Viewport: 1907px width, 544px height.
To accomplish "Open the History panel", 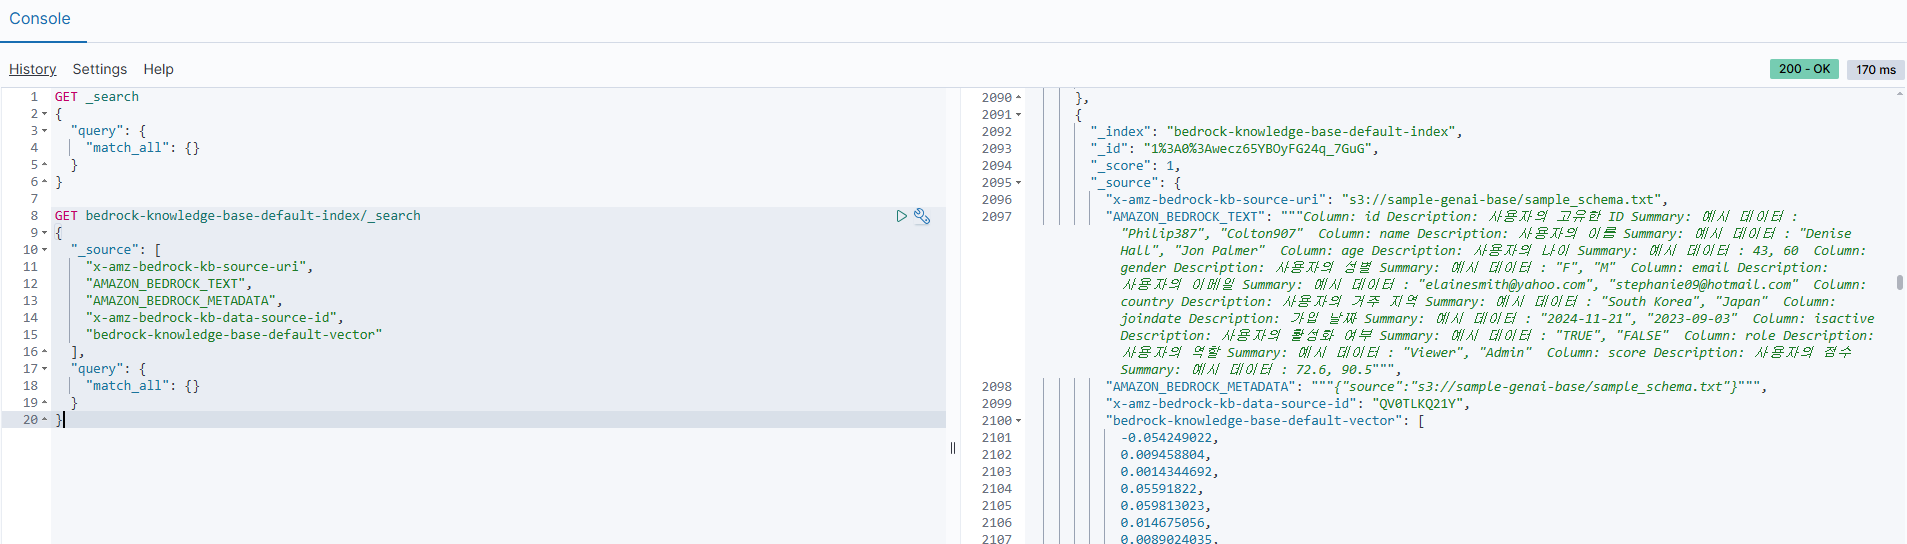I will [33, 69].
